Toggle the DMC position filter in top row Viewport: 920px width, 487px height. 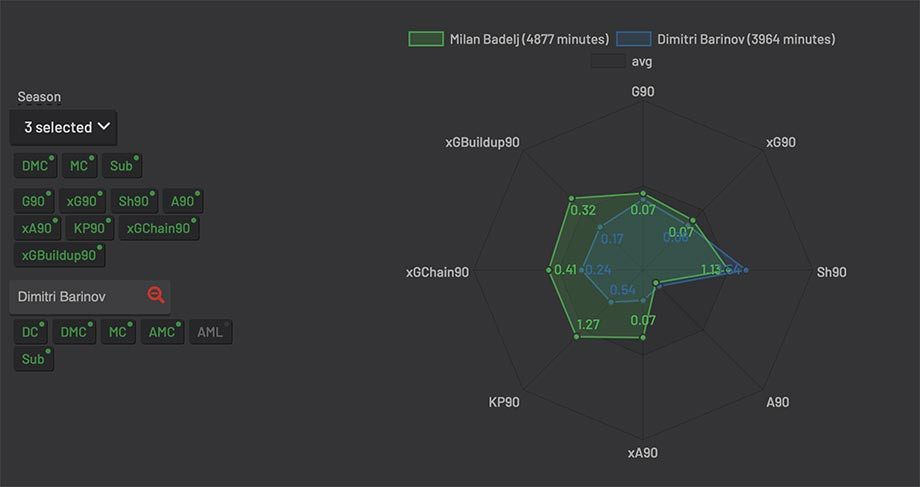pyautogui.click(x=36, y=166)
